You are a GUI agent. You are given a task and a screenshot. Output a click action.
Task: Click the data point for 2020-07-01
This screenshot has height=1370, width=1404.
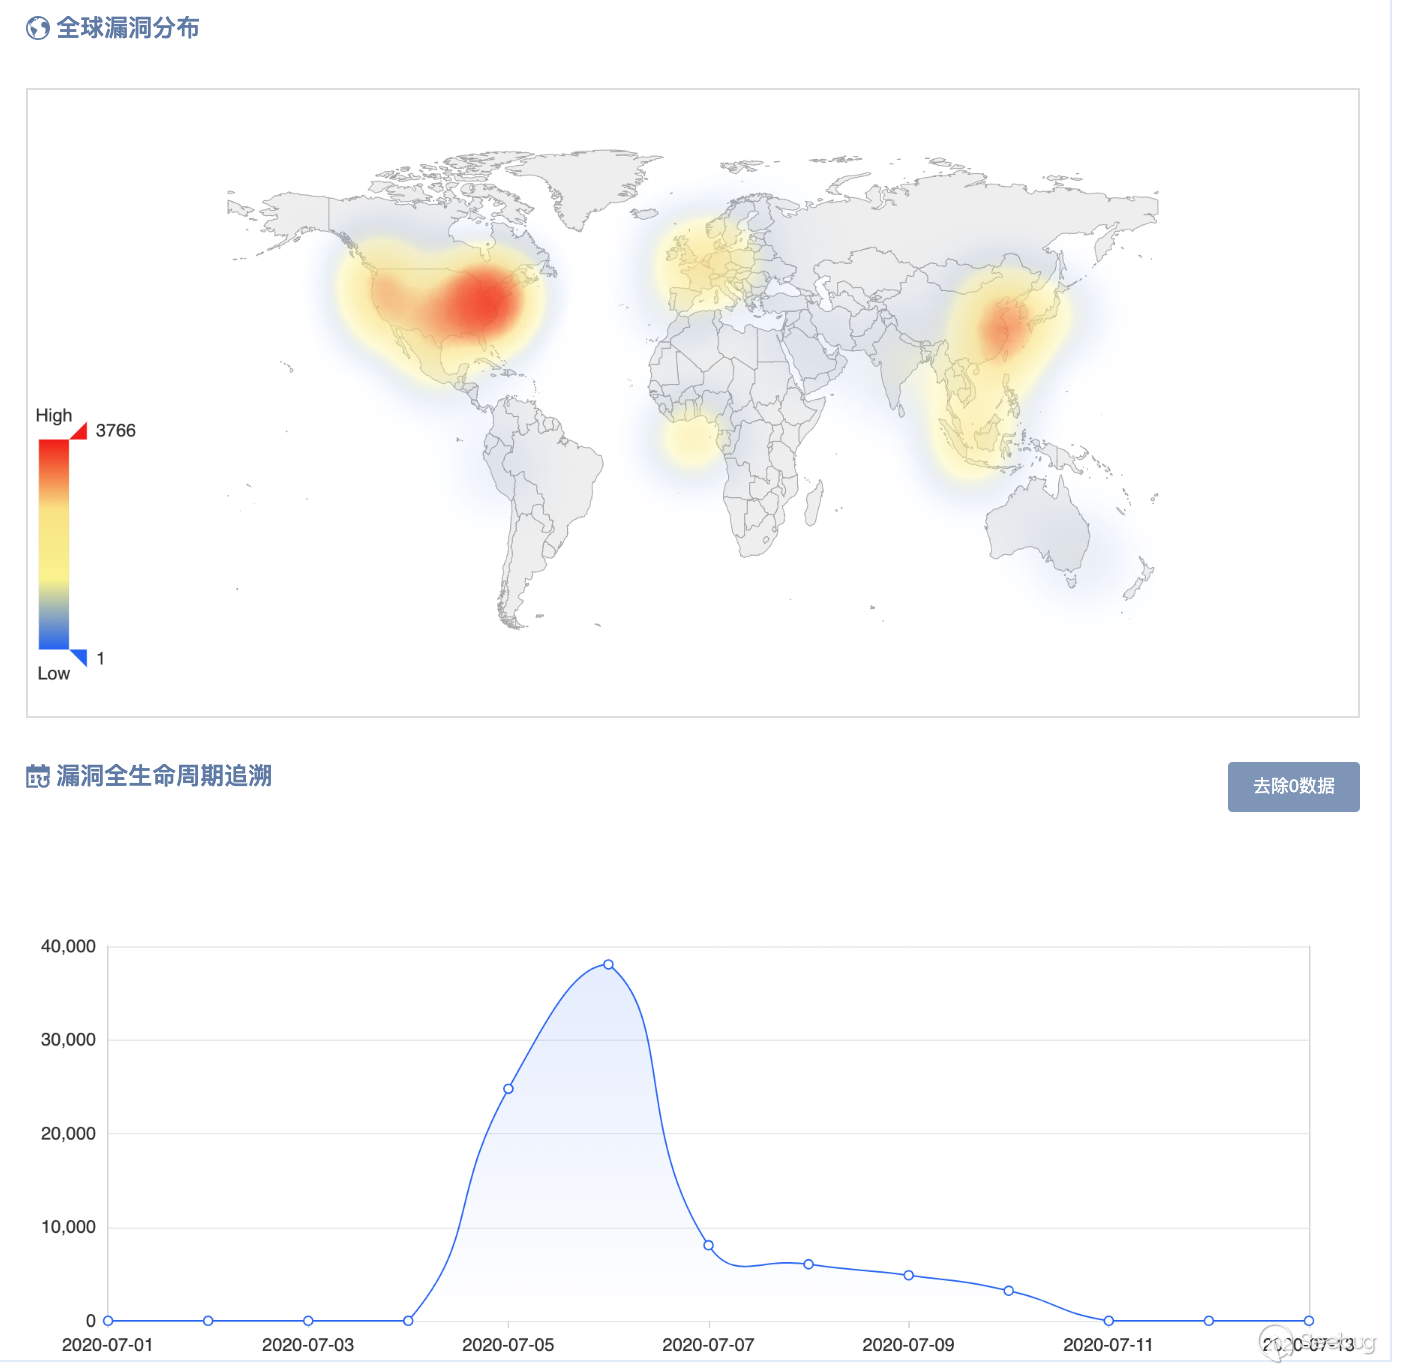pos(108,1321)
